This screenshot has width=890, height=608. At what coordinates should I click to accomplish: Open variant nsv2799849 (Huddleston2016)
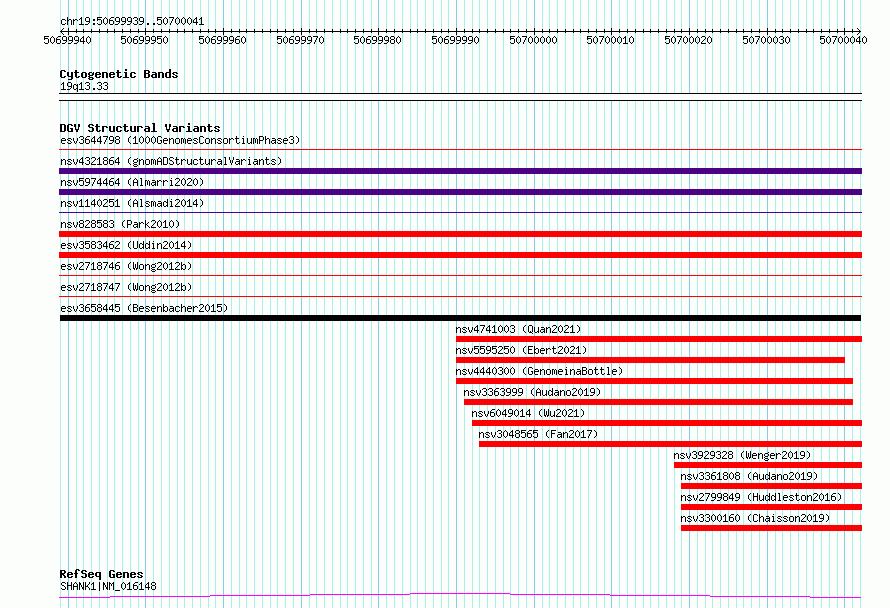[x=761, y=497]
